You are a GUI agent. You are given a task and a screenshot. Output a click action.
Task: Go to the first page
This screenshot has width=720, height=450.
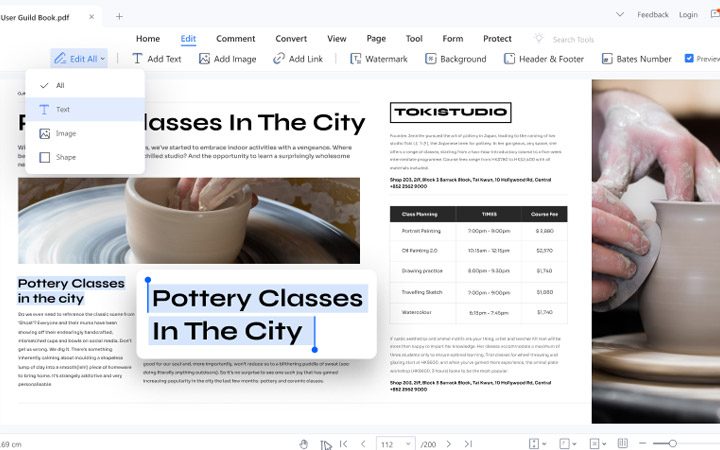point(343,444)
